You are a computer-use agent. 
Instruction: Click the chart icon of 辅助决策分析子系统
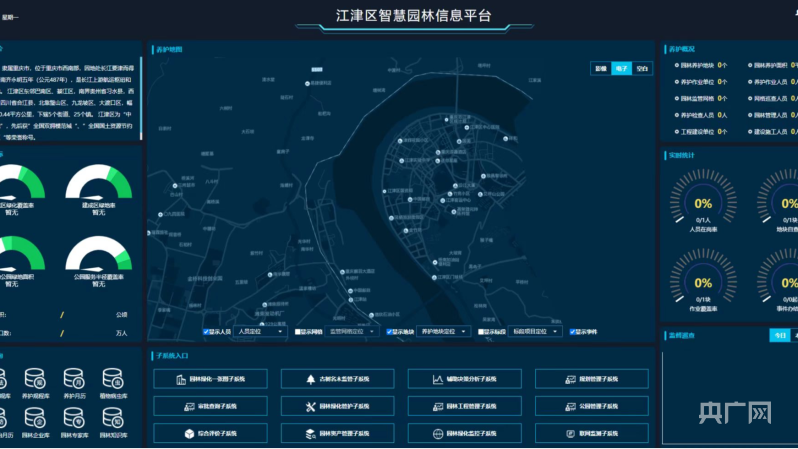click(x=438, y=379)
